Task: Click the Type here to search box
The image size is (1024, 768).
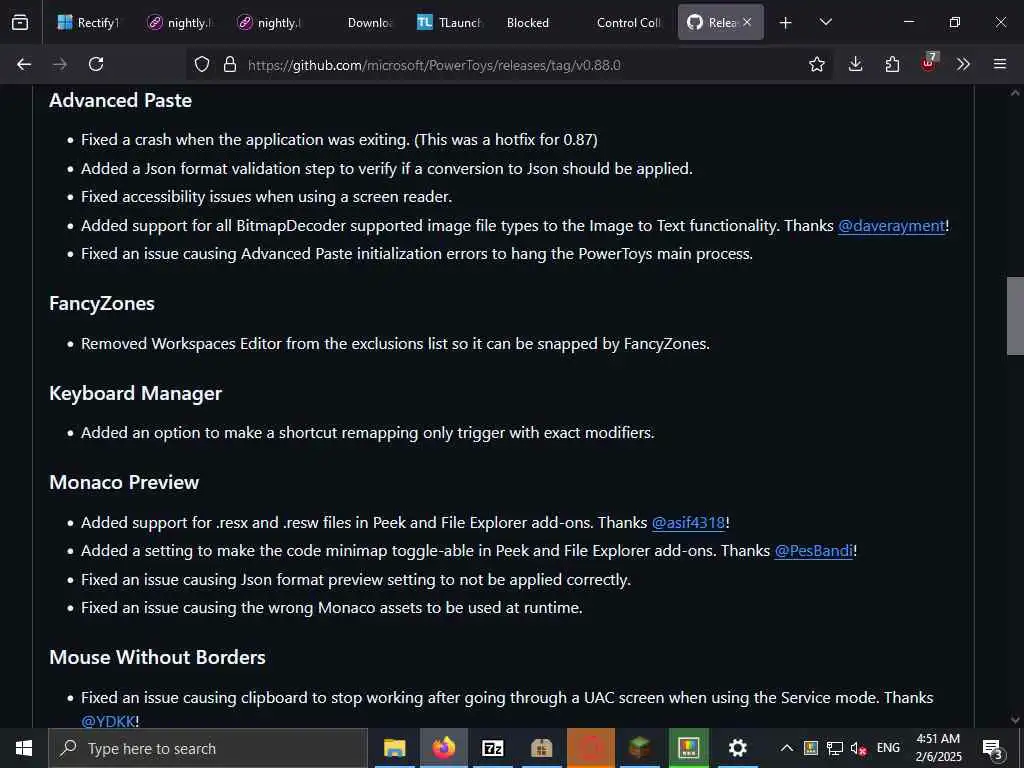Action: click(208, 748)
